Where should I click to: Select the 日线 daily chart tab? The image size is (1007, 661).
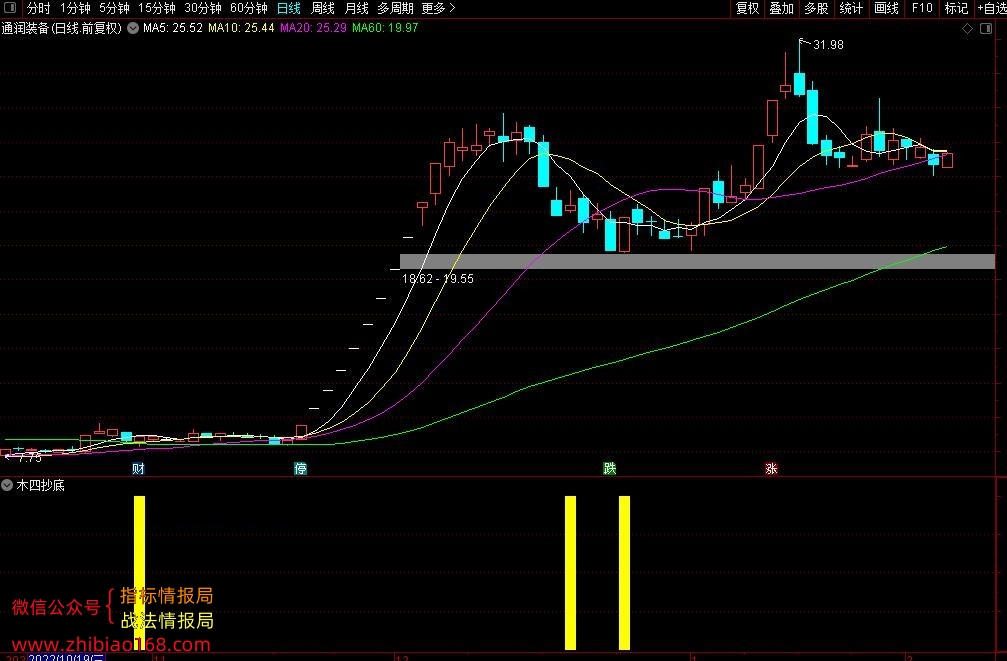point(289,8)
